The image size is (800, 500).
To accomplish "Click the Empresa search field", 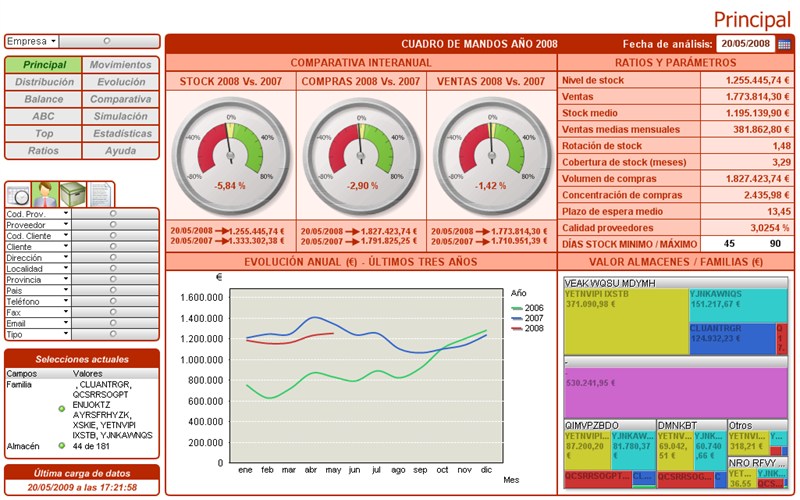I will [x=109, y=41].
